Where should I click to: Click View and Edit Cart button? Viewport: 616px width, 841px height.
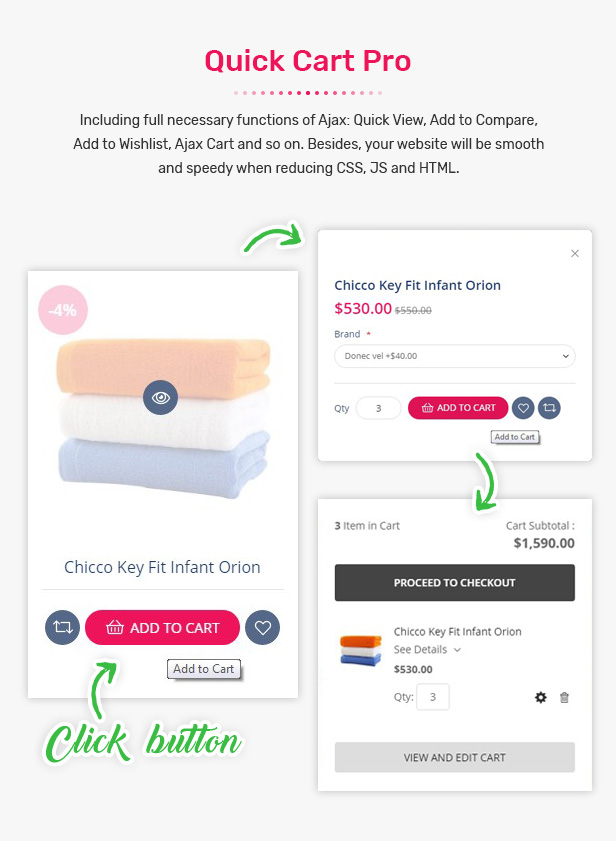(454, 758)
